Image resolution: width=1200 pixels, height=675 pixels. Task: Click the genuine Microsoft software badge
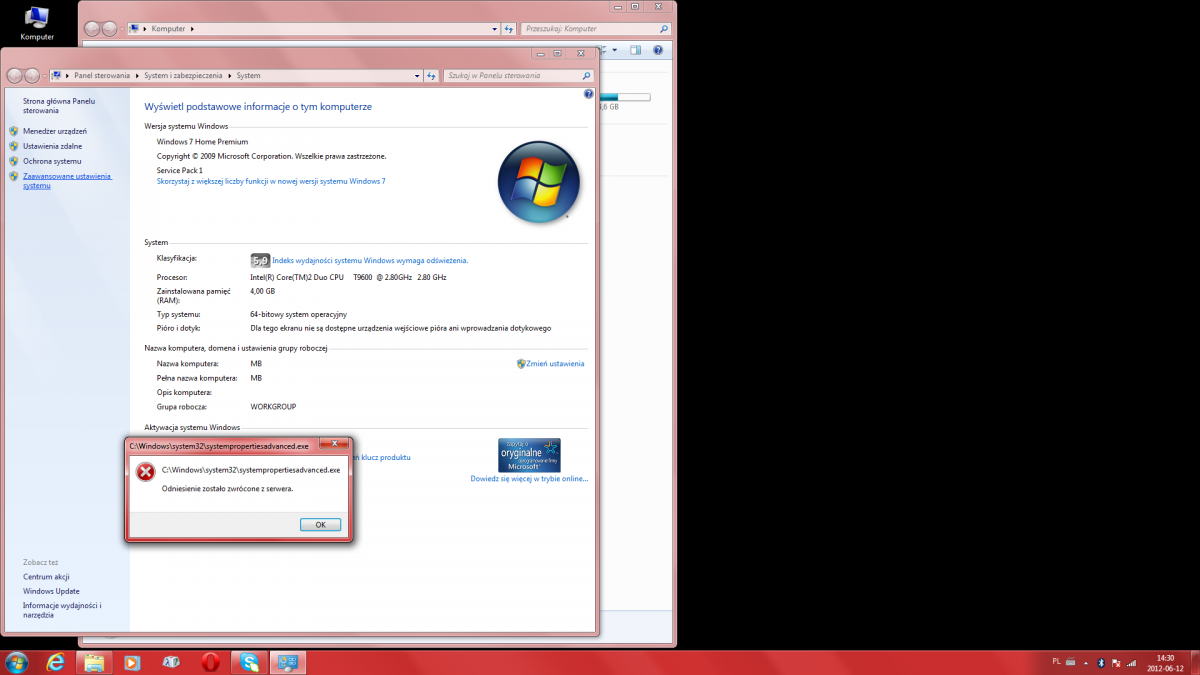[x=529, y=455]
